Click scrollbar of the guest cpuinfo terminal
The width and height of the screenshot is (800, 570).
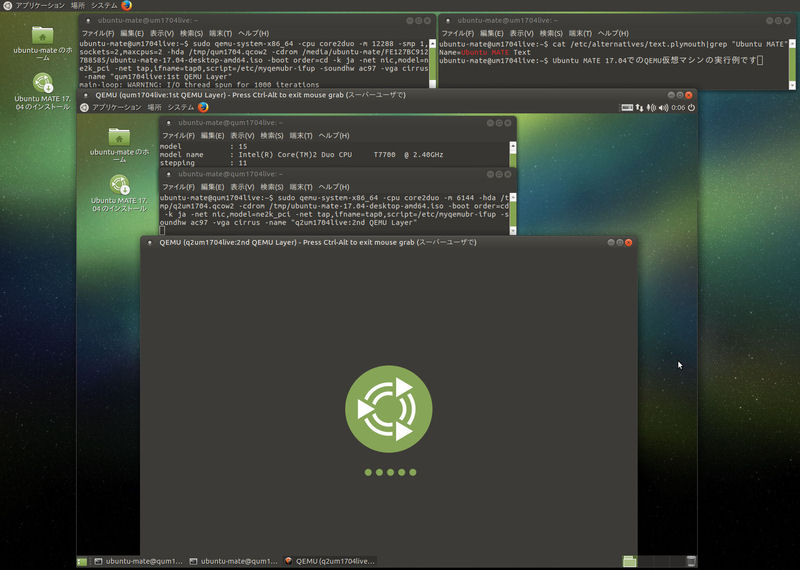[513, 155]
